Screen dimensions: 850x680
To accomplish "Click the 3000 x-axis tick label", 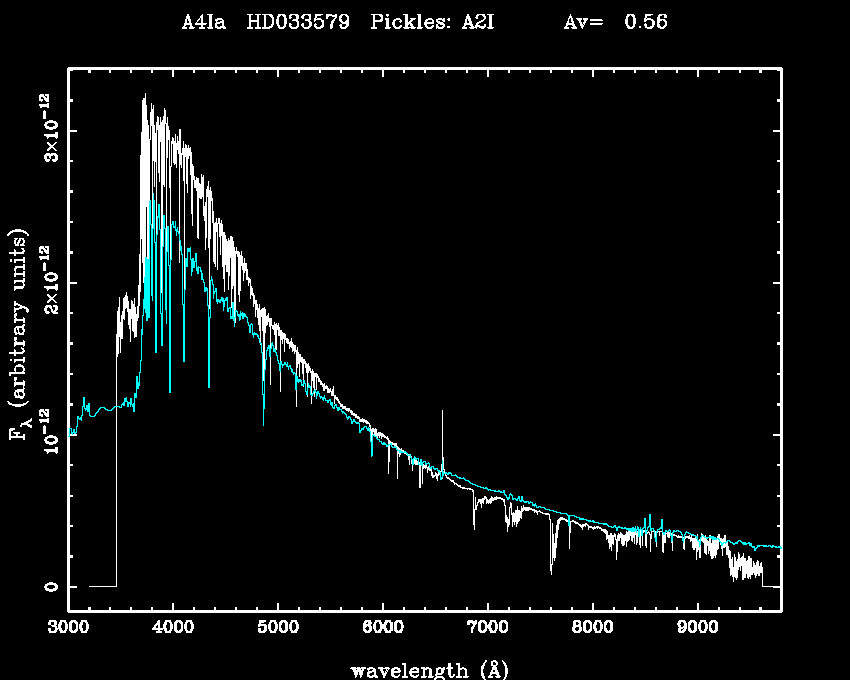I will (68, 628).
